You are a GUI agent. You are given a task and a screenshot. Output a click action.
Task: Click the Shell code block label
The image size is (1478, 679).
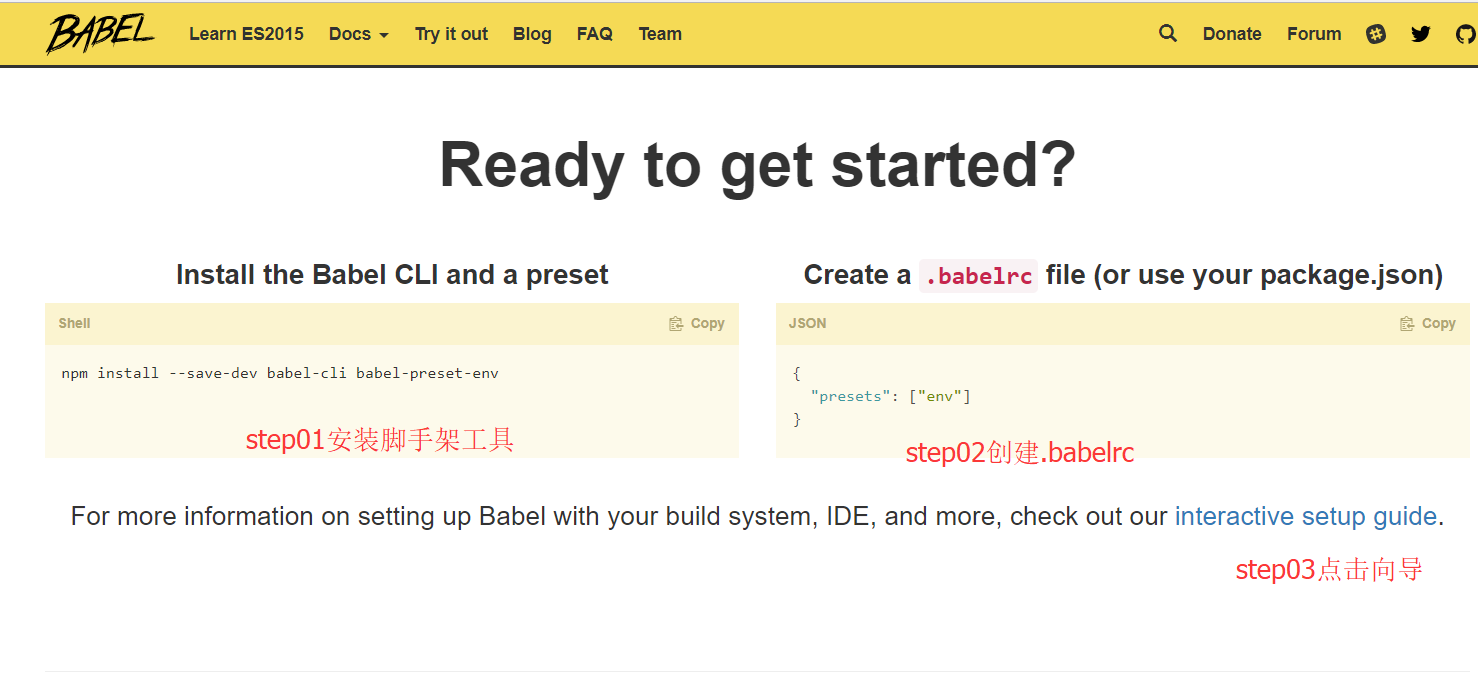tap(74, 323)
